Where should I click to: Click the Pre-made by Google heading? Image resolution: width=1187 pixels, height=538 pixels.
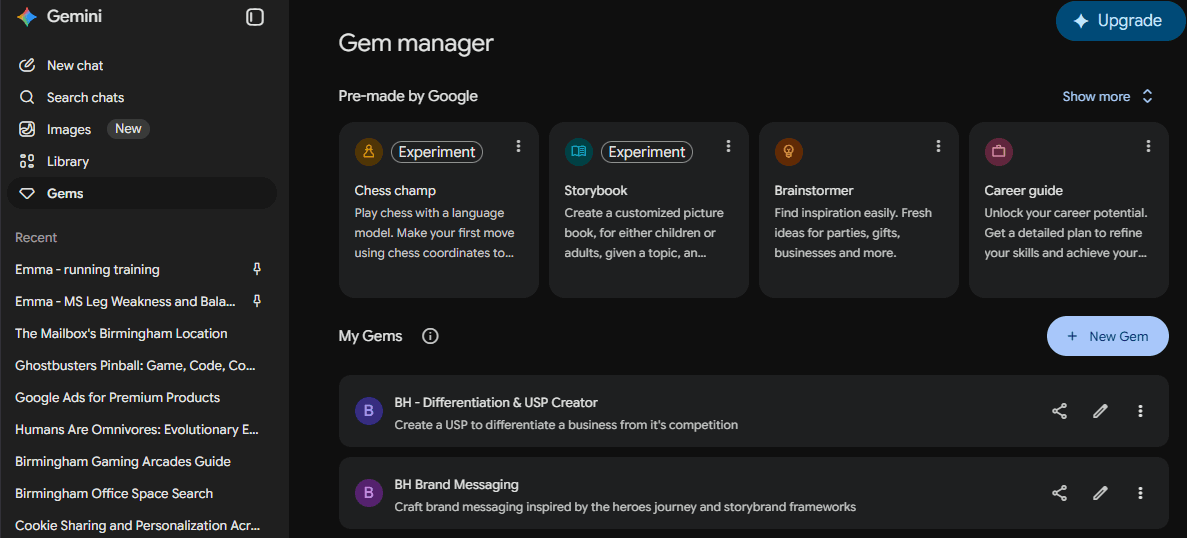tap(408, 96)
